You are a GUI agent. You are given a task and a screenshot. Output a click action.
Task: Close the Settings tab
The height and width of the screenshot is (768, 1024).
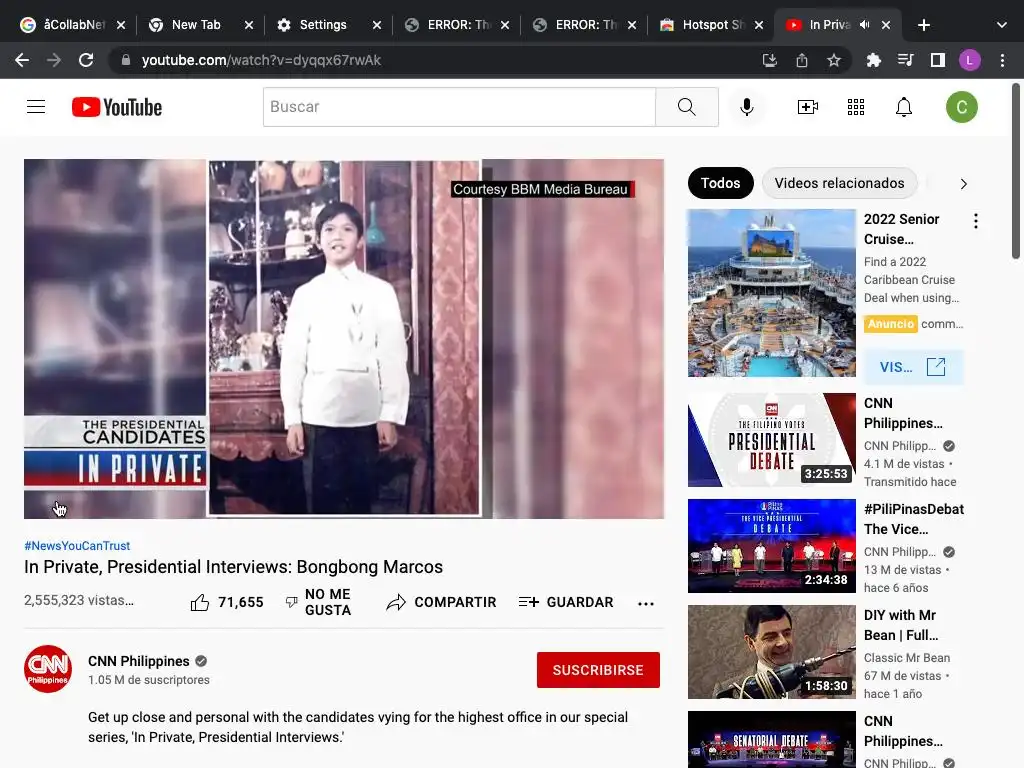377,25
